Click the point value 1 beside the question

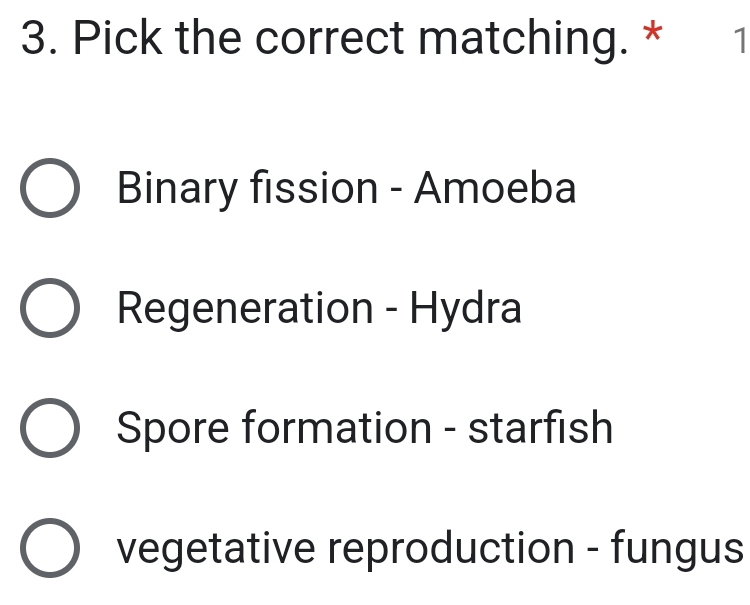(x=737, y=42)
